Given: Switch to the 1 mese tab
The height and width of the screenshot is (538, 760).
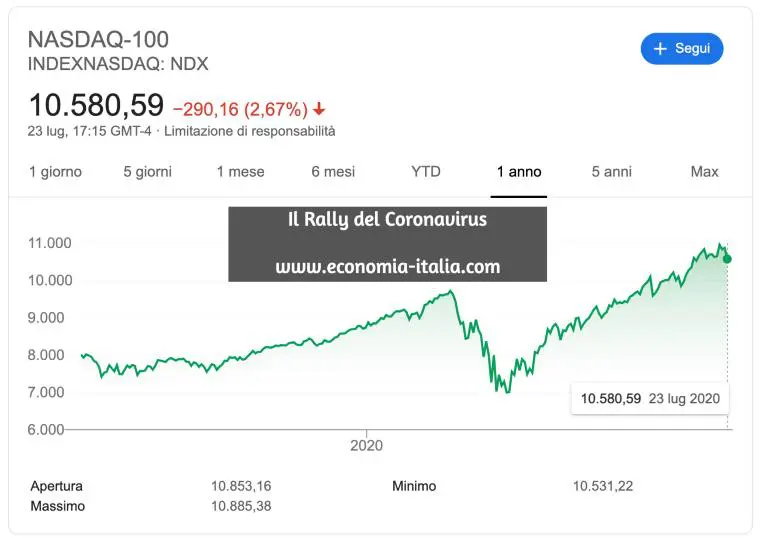Looking at the screenshot, I should [x=240, y=172].
